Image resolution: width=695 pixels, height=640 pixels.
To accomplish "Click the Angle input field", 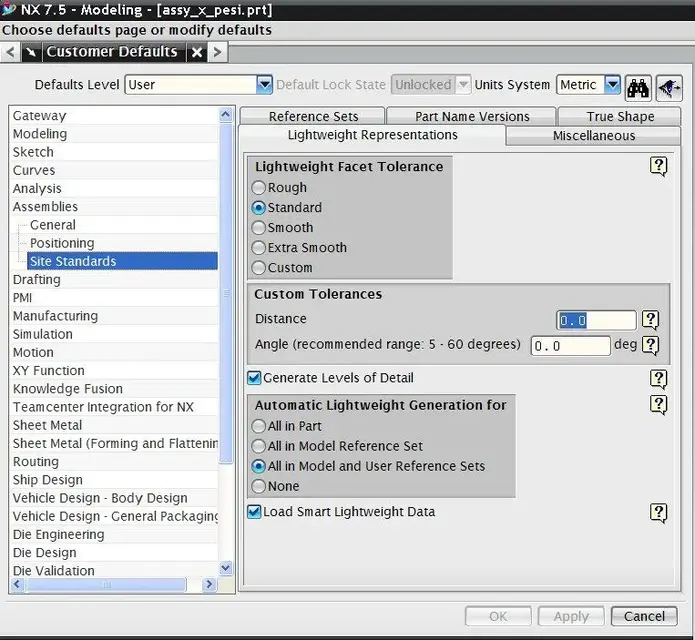I will (x=570, y=346).
